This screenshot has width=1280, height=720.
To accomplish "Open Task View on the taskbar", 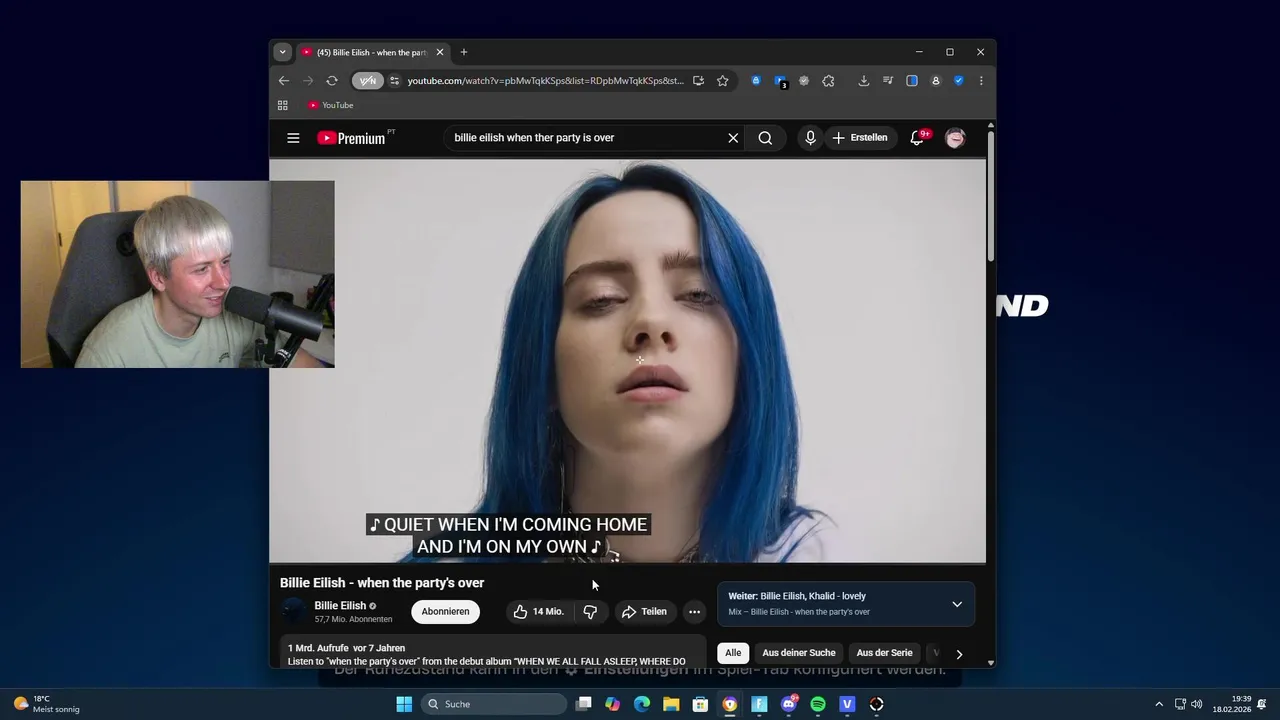I will [x=584, y=704].
